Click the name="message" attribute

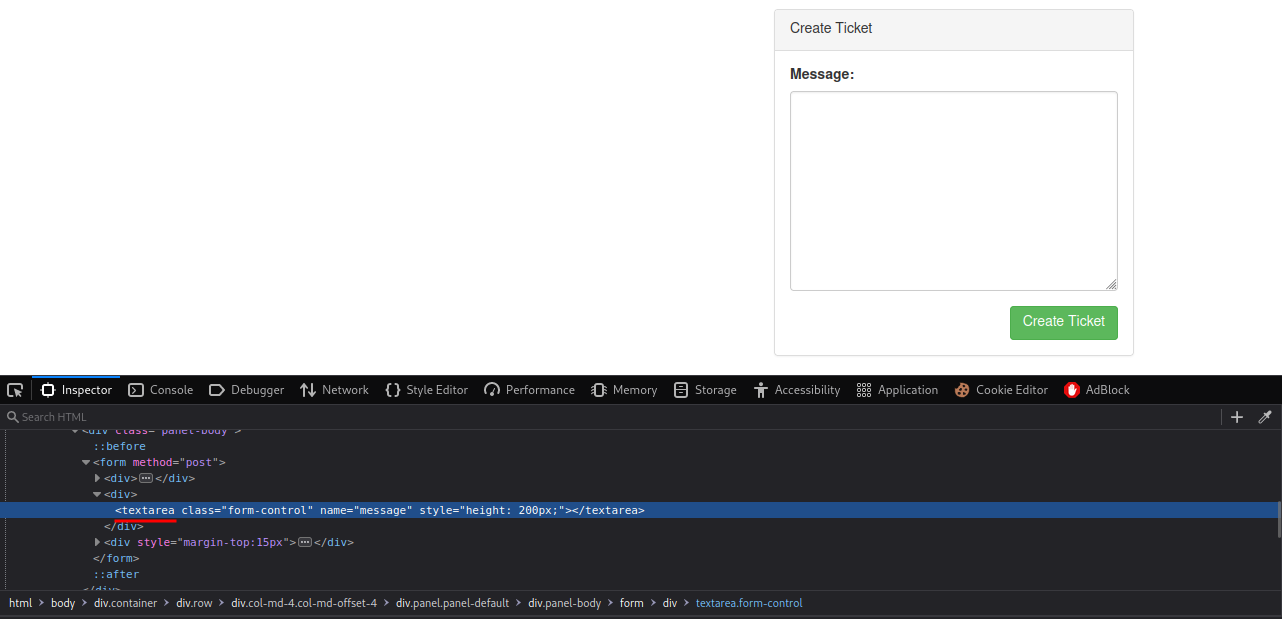click(x=366, y=510)
